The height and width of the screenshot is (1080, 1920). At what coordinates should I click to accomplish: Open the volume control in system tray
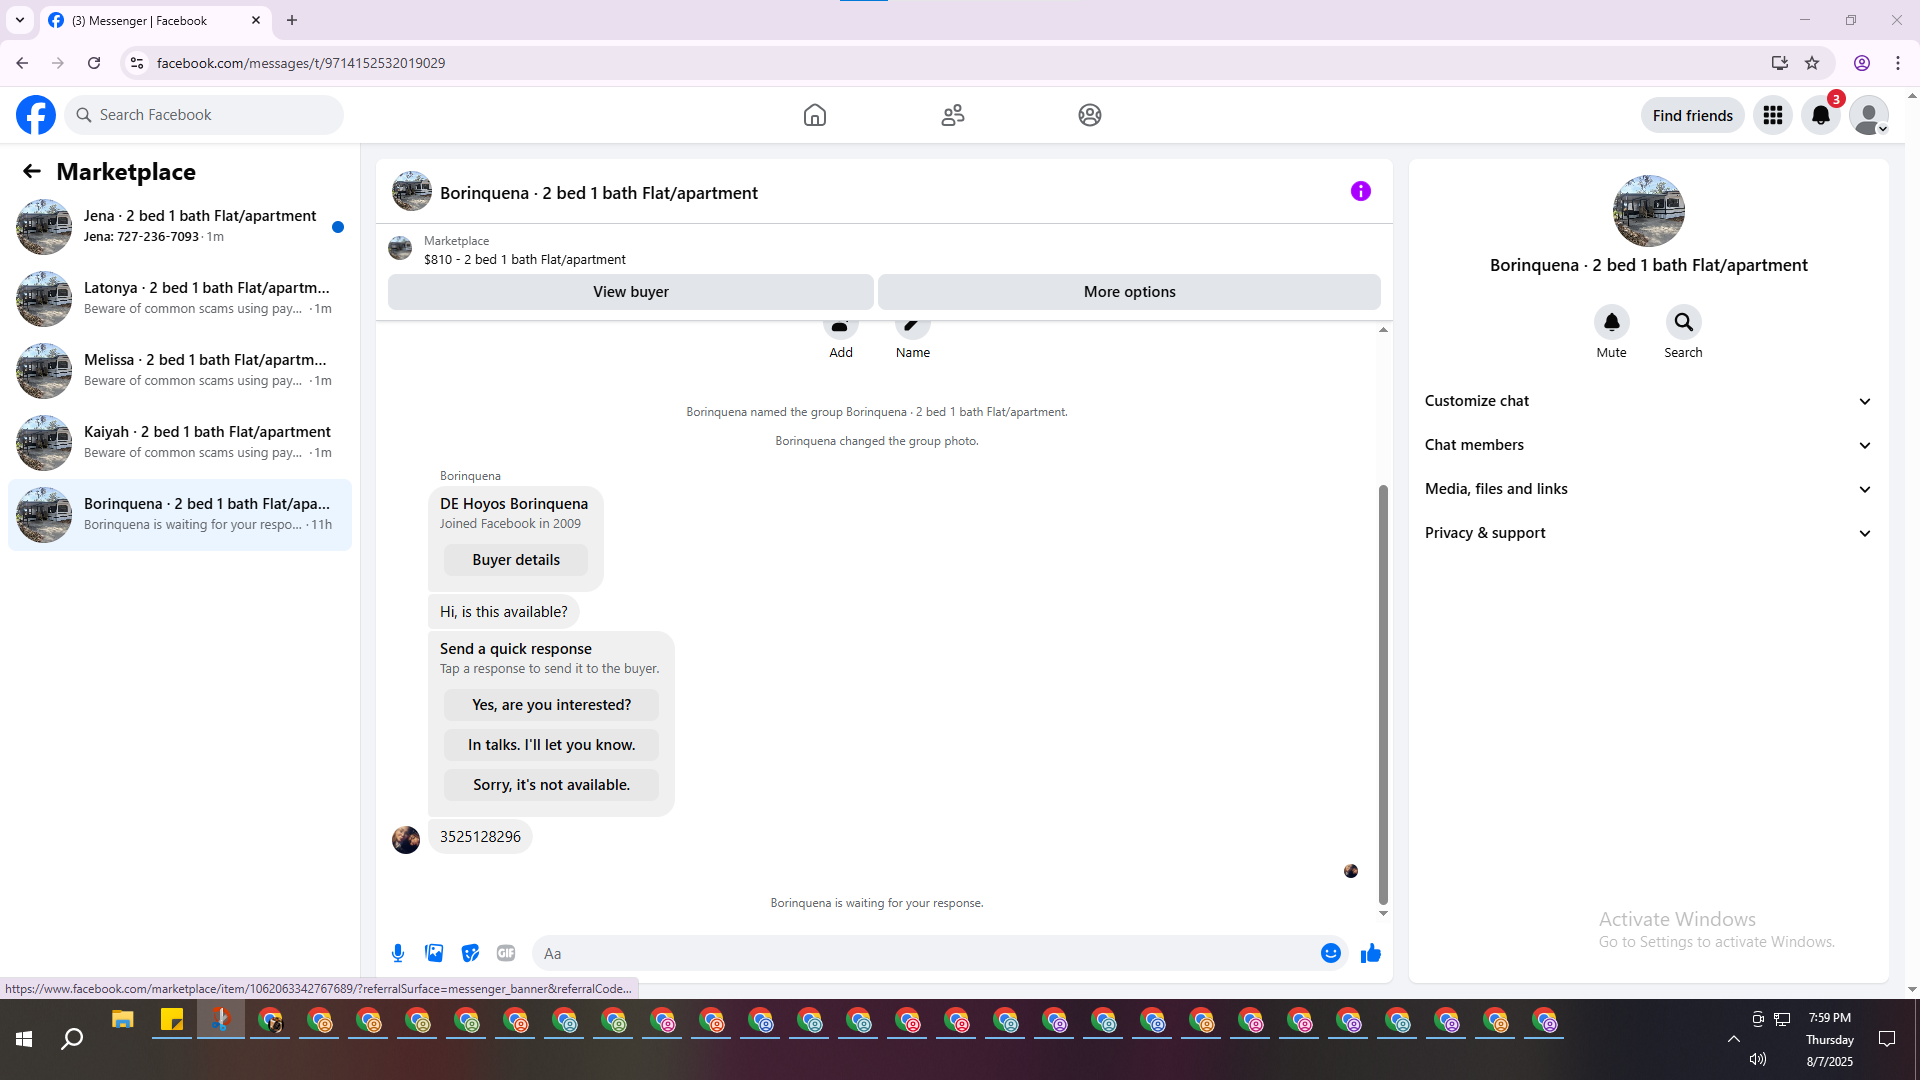[1758, 1059]
